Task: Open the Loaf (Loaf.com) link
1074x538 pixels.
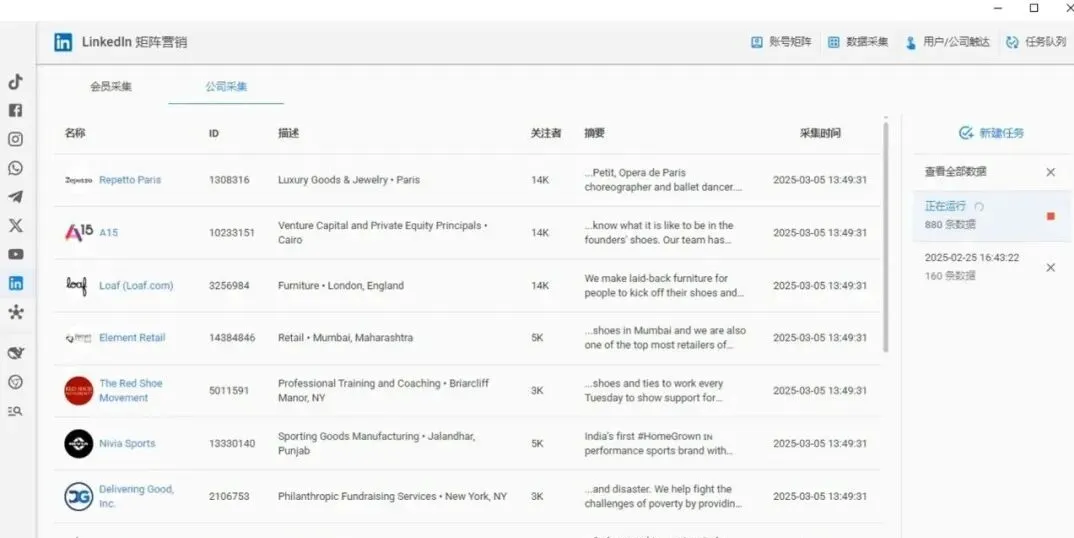Action: pos(136,286)
